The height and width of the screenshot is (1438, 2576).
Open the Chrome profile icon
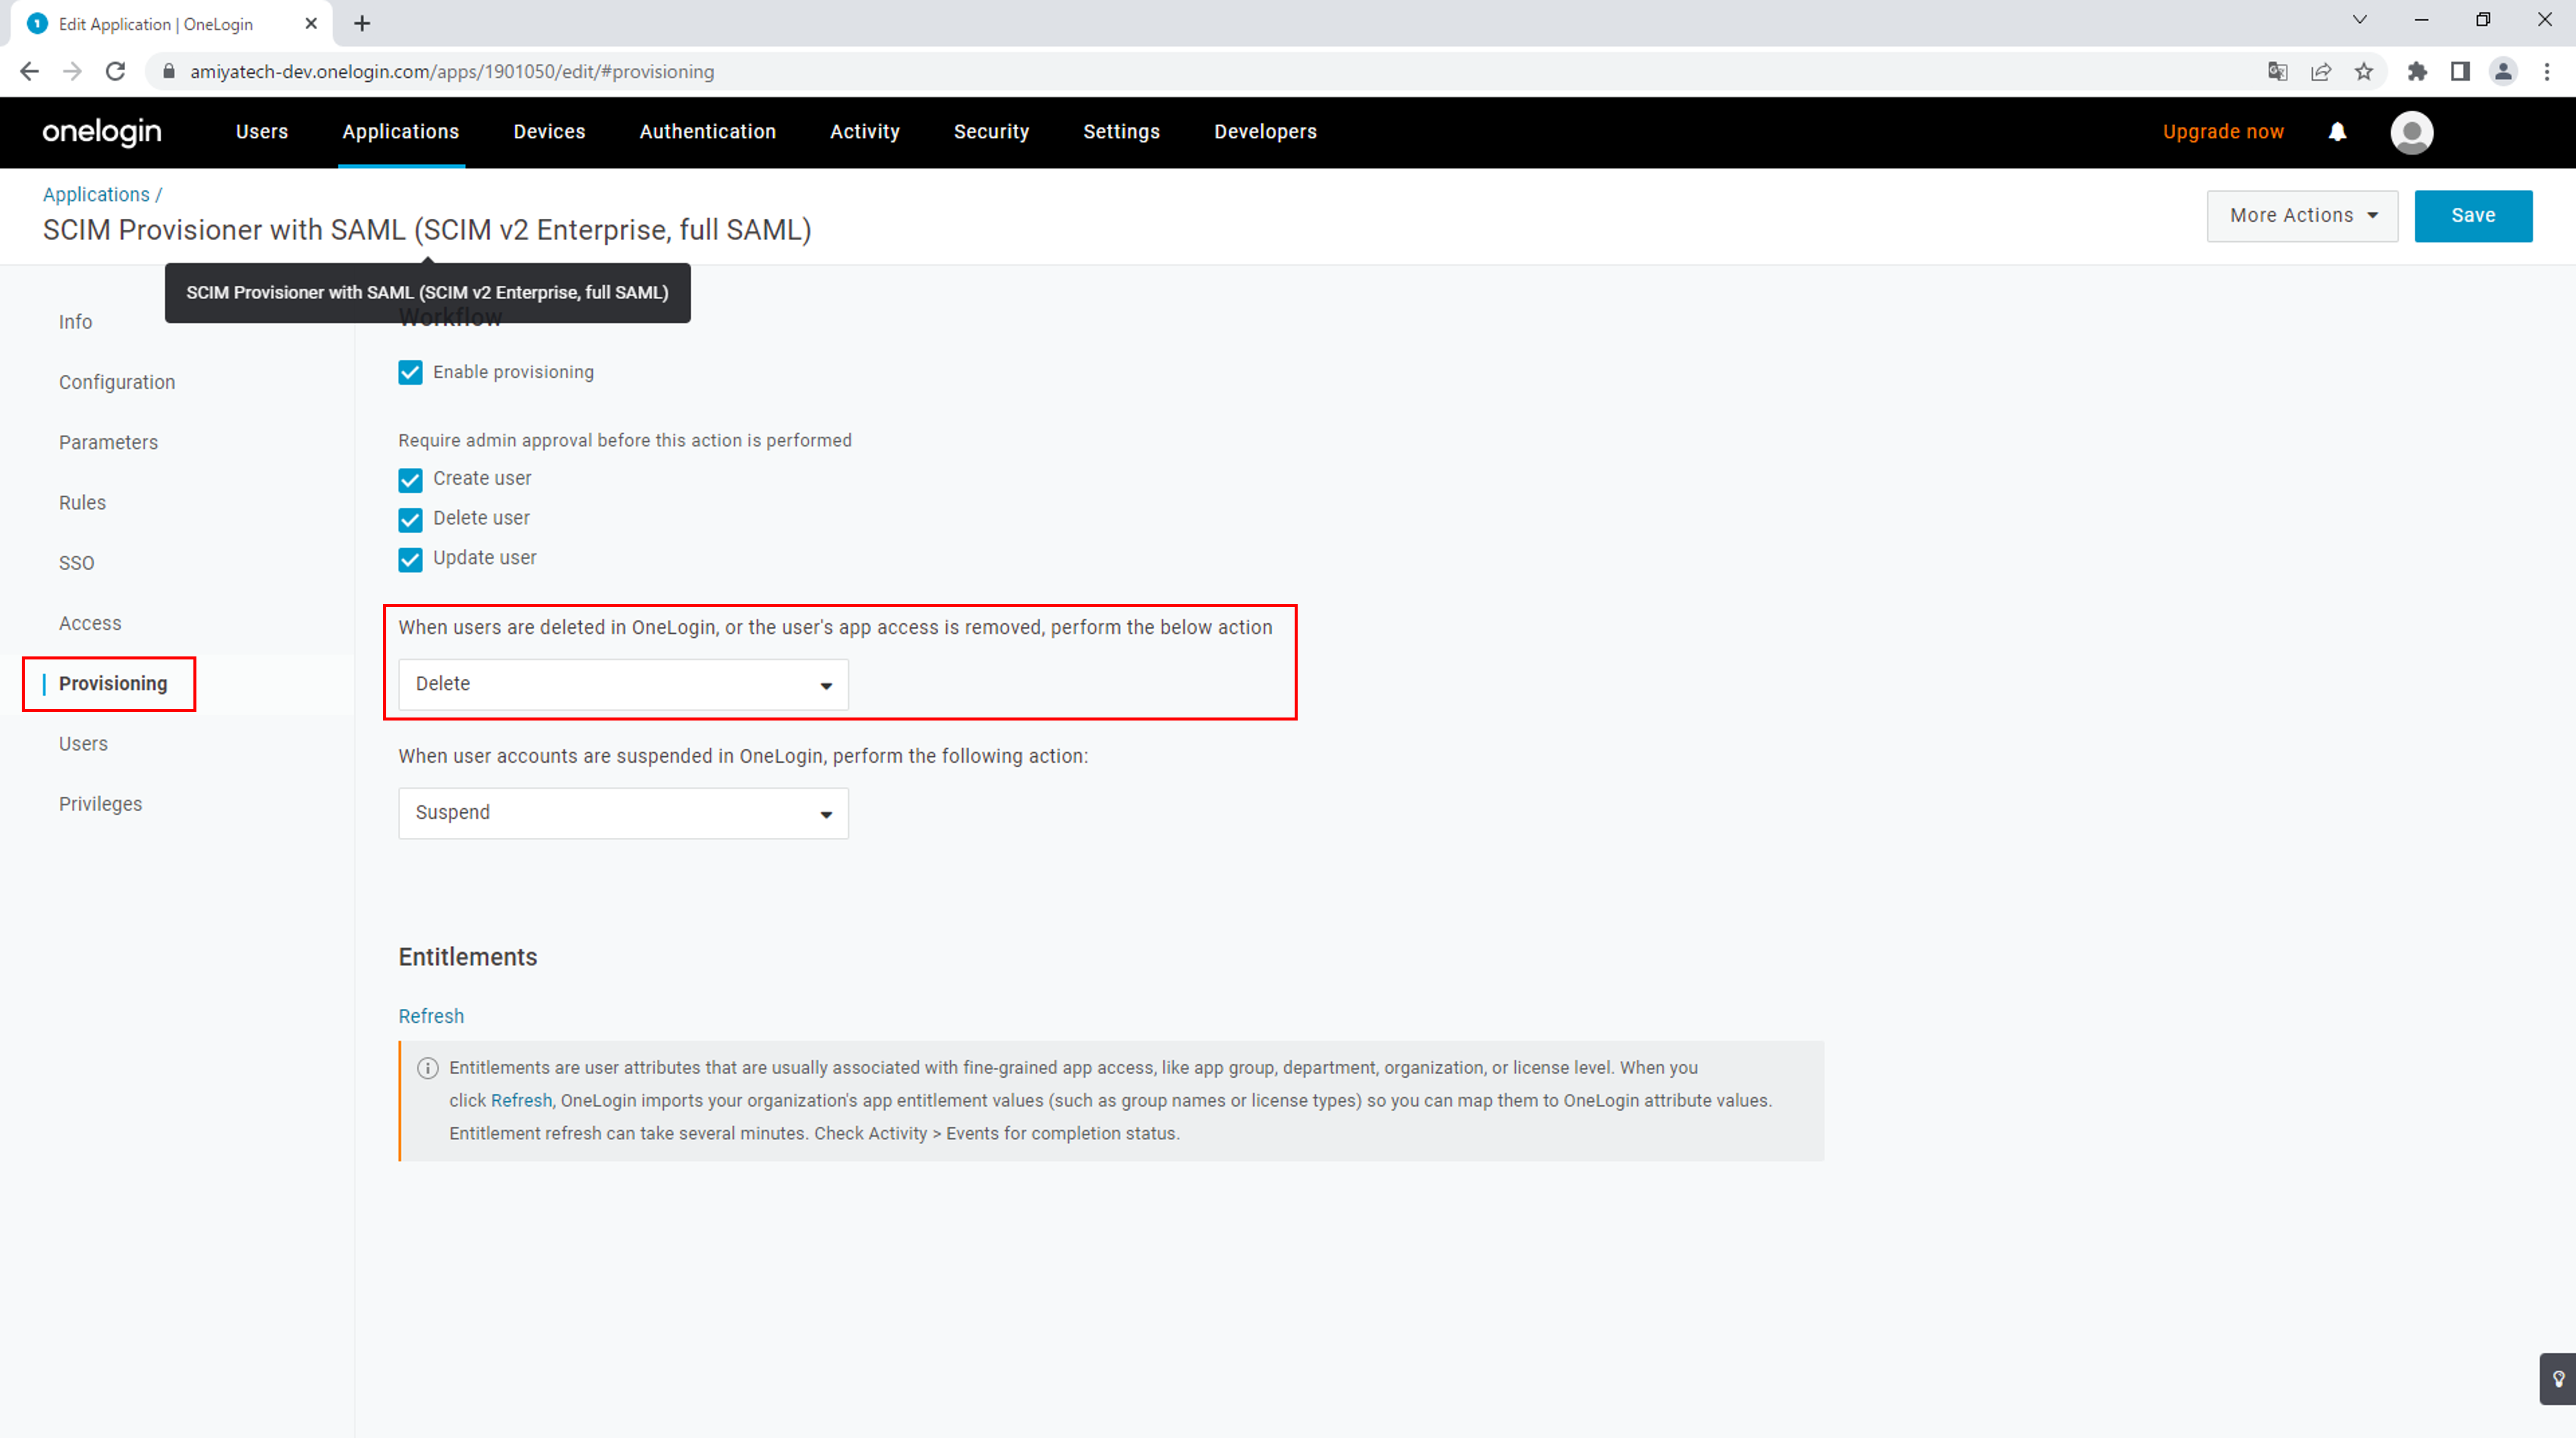[x=2503, y=71]
